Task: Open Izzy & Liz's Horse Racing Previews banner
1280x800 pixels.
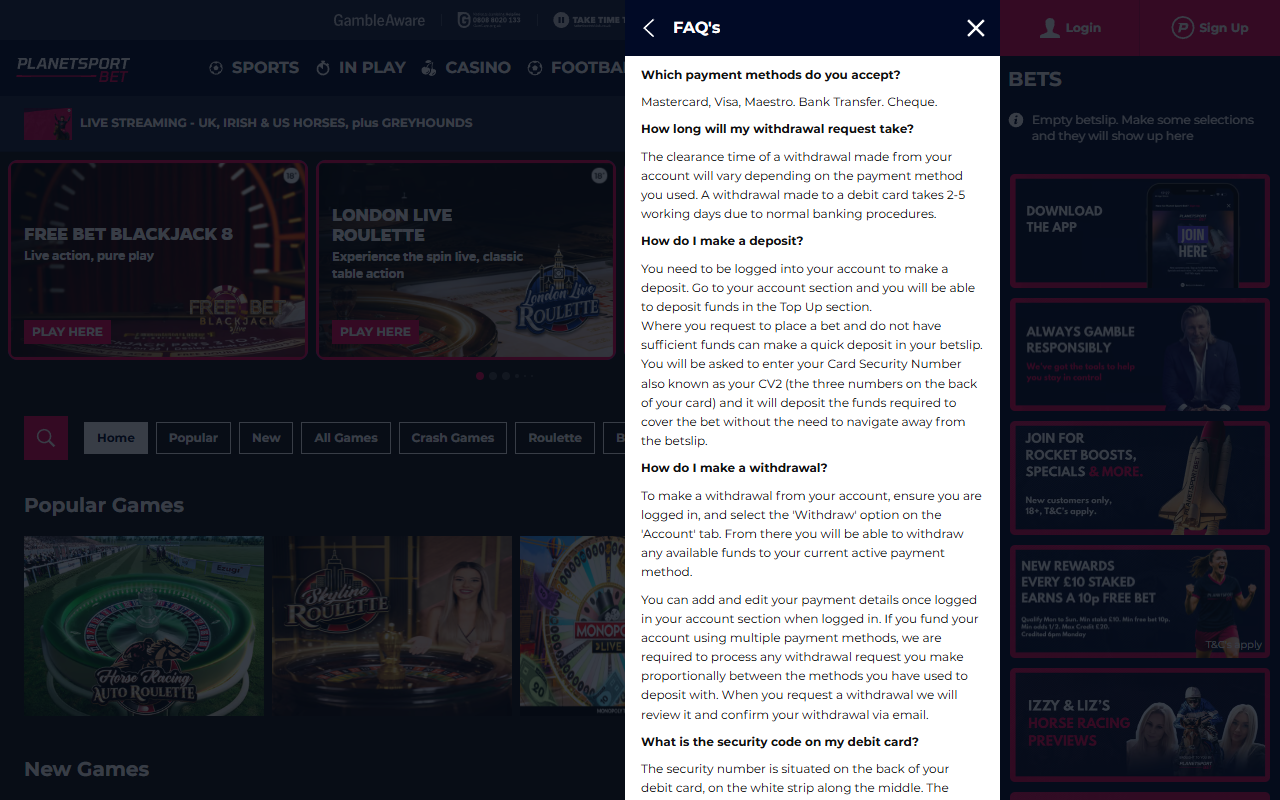Action: [x=1139, y=726]
